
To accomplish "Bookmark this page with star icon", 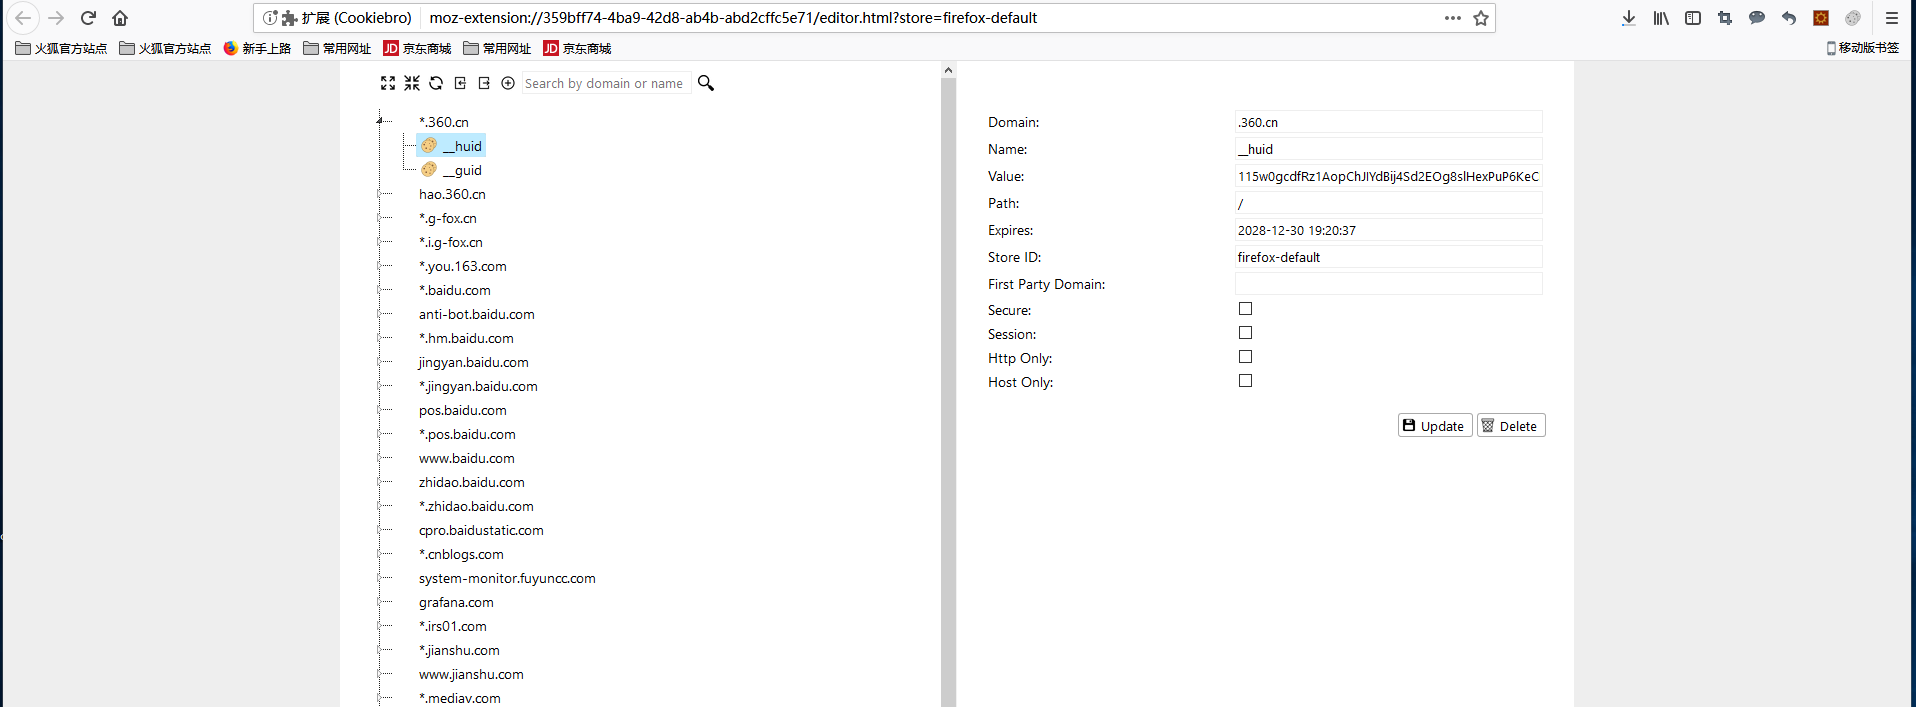I will [1481, 18].
